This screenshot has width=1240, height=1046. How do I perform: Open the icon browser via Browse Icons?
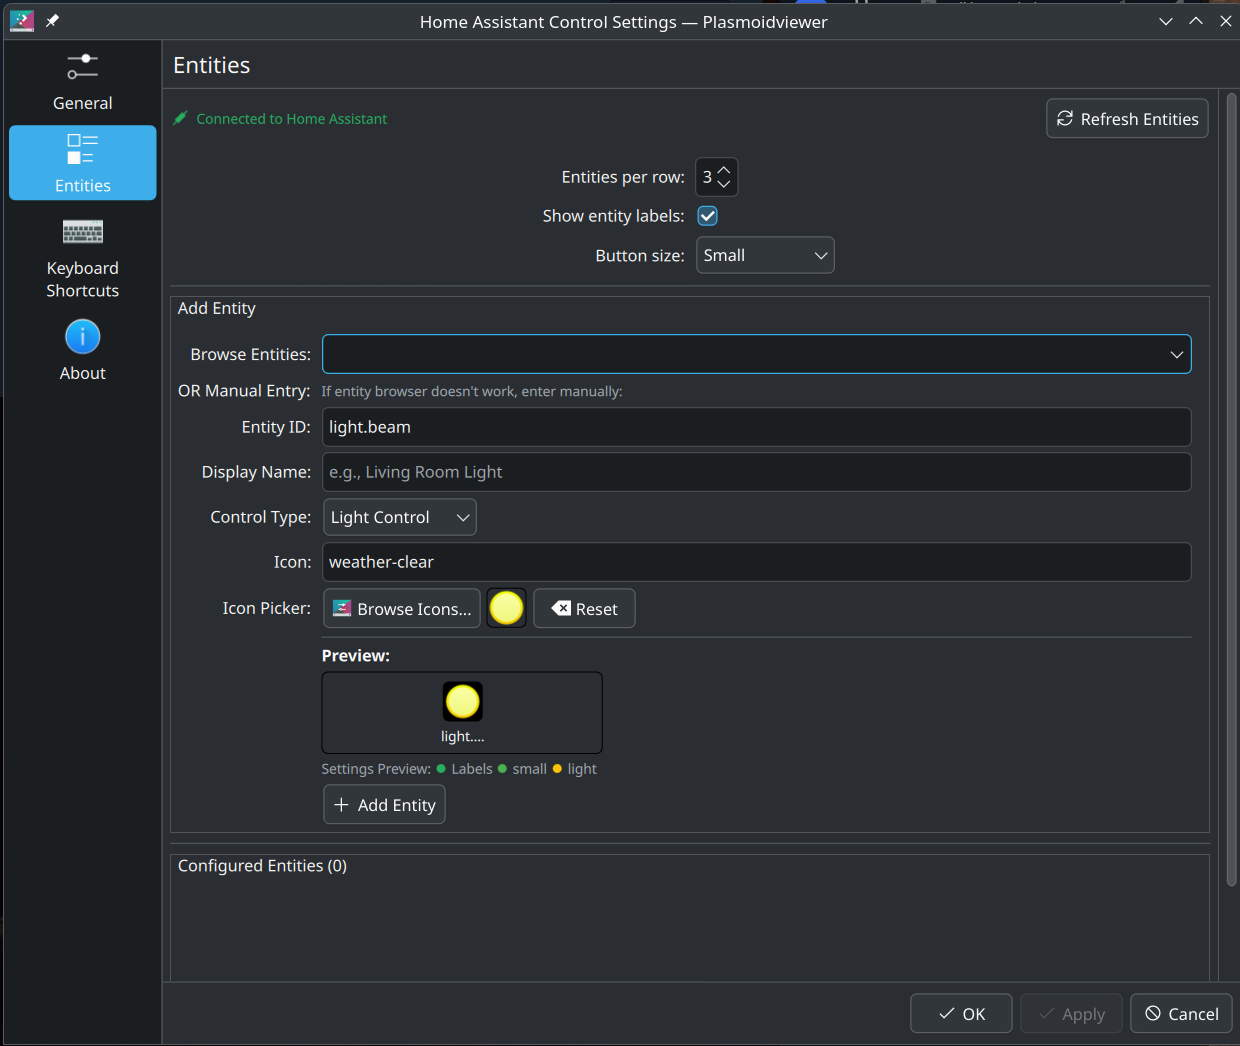tap(401, 608)
